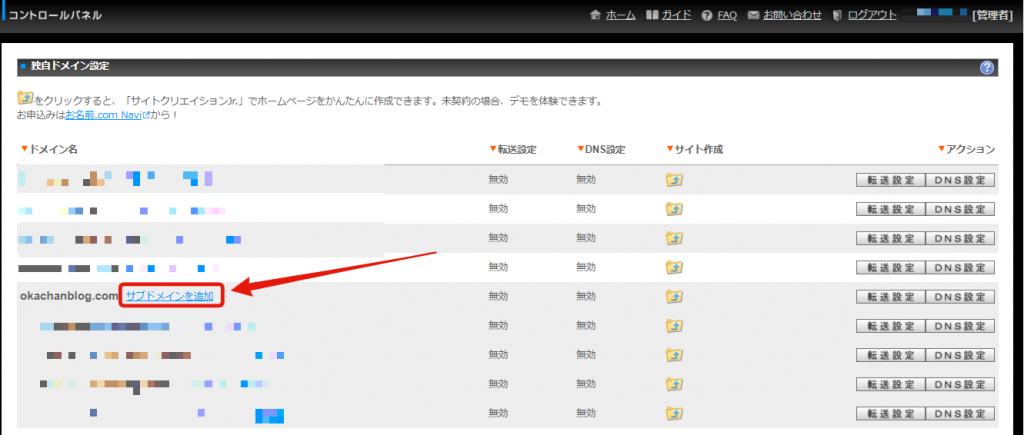Sort by ドメイン名 column header
Screen dimensions: 1024x435
click(x=48, y=150)
